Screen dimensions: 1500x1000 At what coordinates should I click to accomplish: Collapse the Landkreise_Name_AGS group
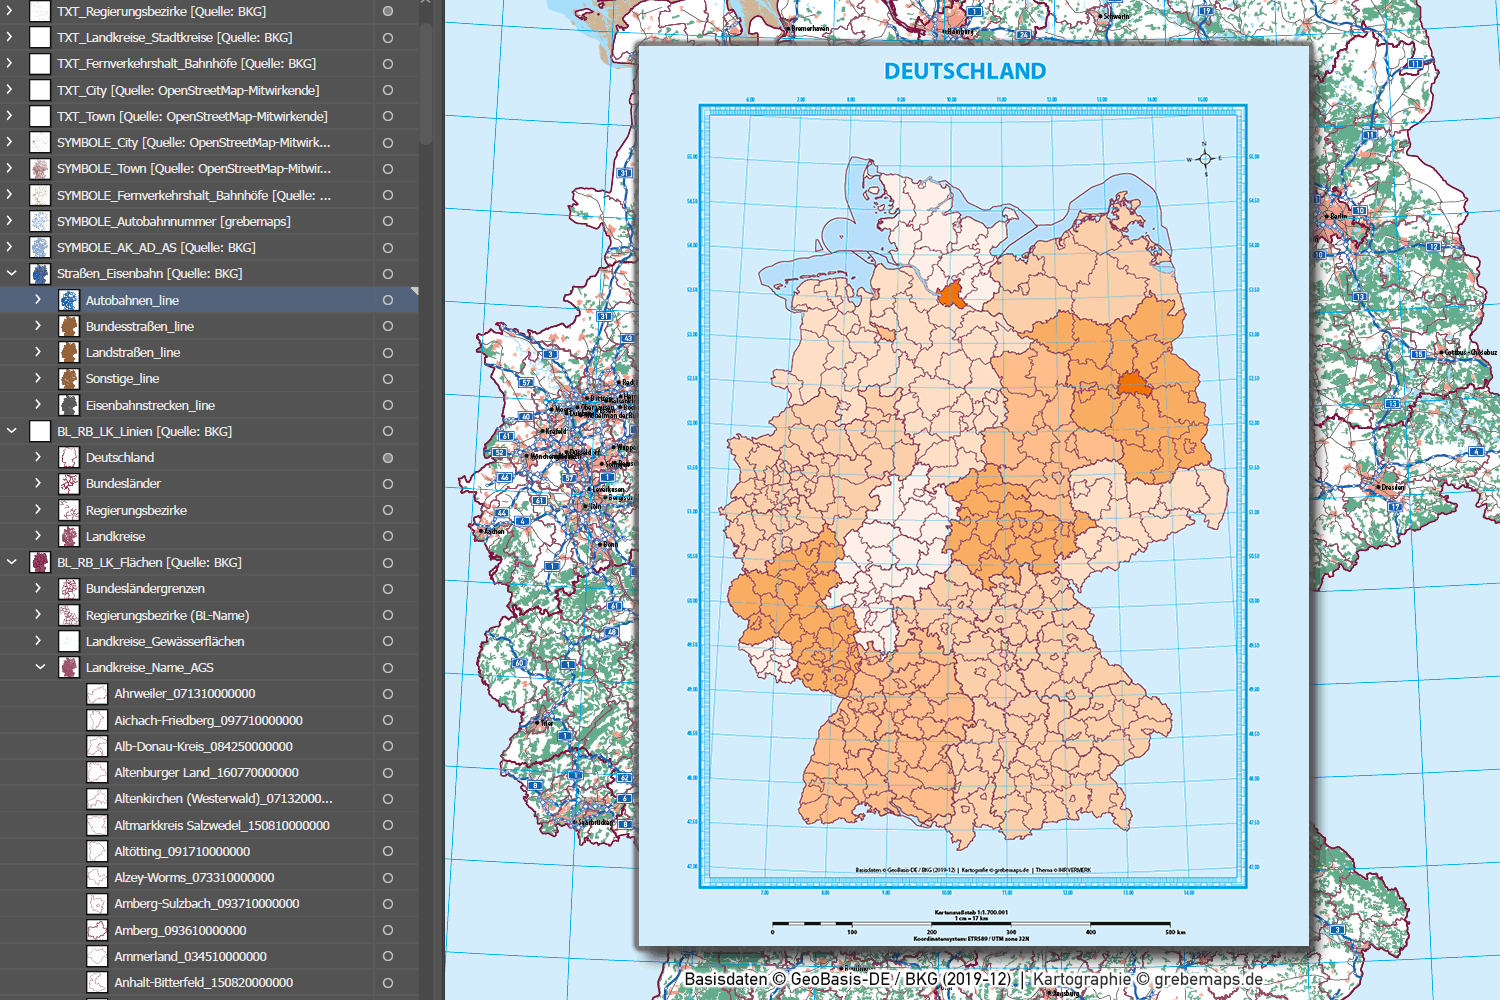tap(40, 667)
